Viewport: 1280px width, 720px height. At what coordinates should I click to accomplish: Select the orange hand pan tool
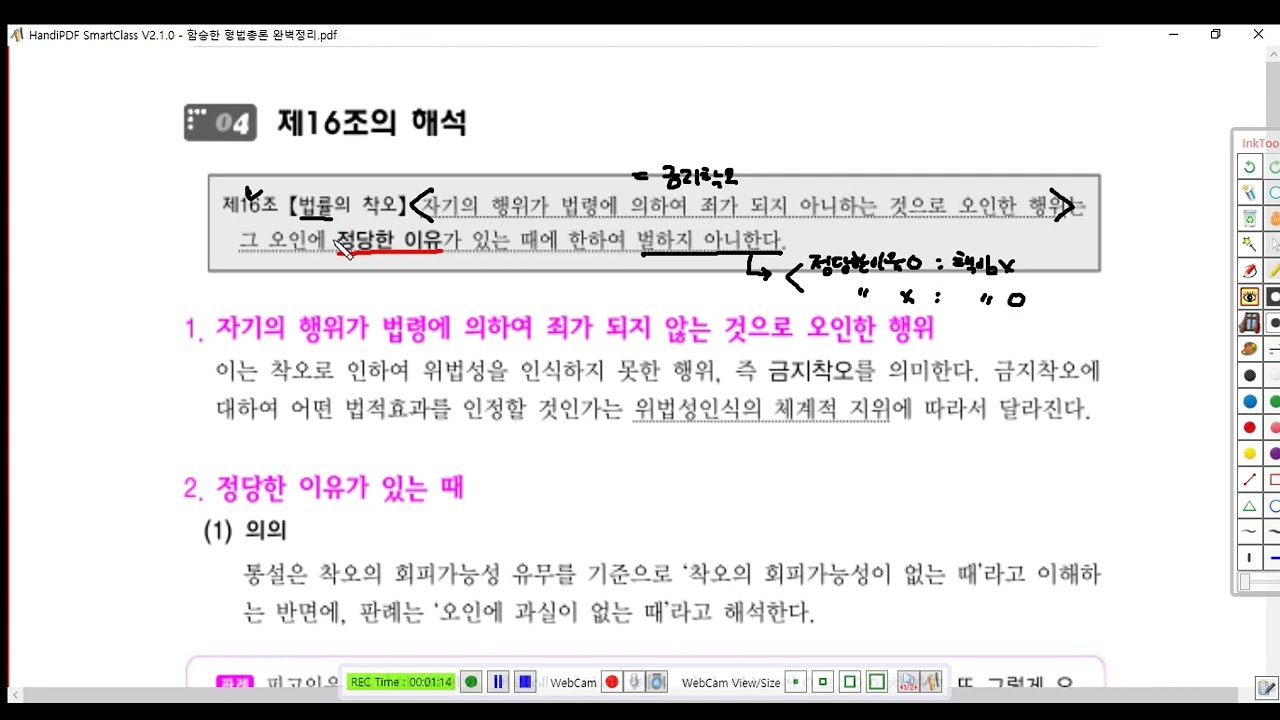pyautogui.click(x=1273, y=218)
